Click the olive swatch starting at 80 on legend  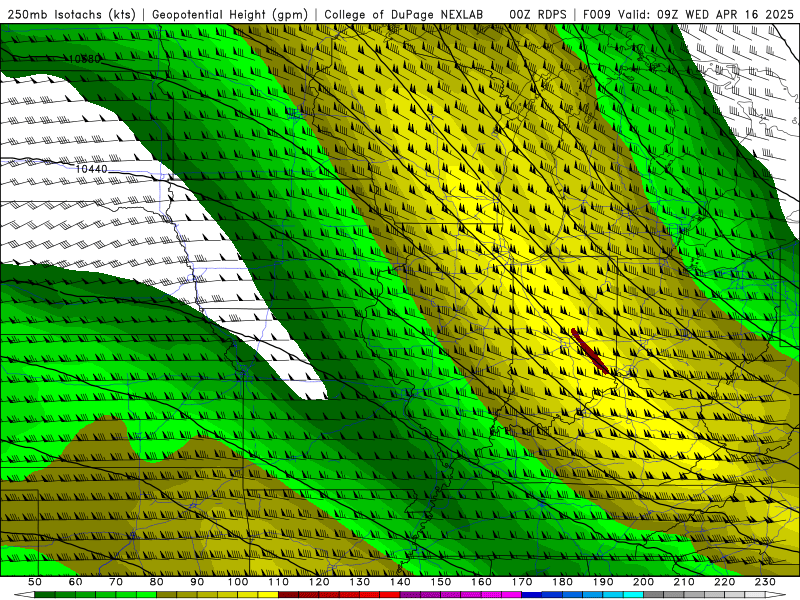click(166, 595)
